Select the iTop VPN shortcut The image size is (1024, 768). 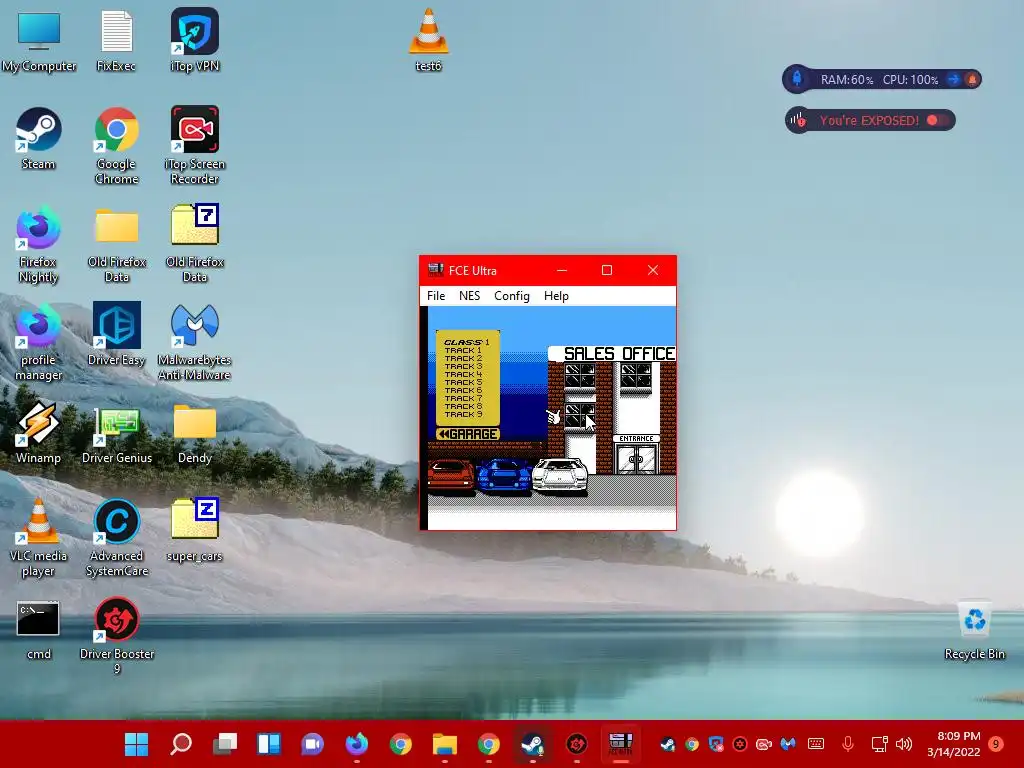point(195,41)
